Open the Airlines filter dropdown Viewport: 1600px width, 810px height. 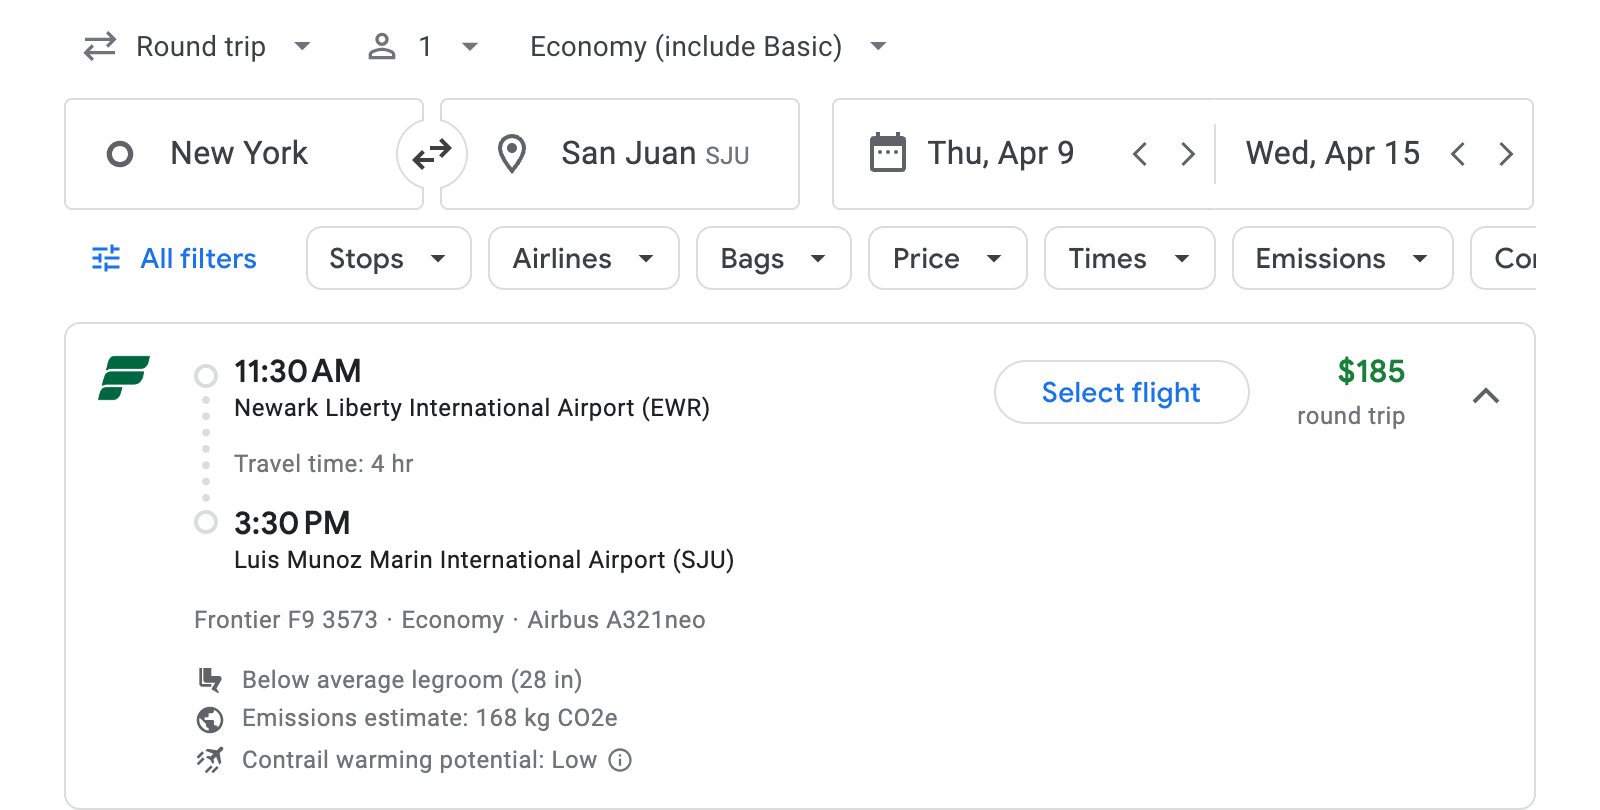[583, 258]
